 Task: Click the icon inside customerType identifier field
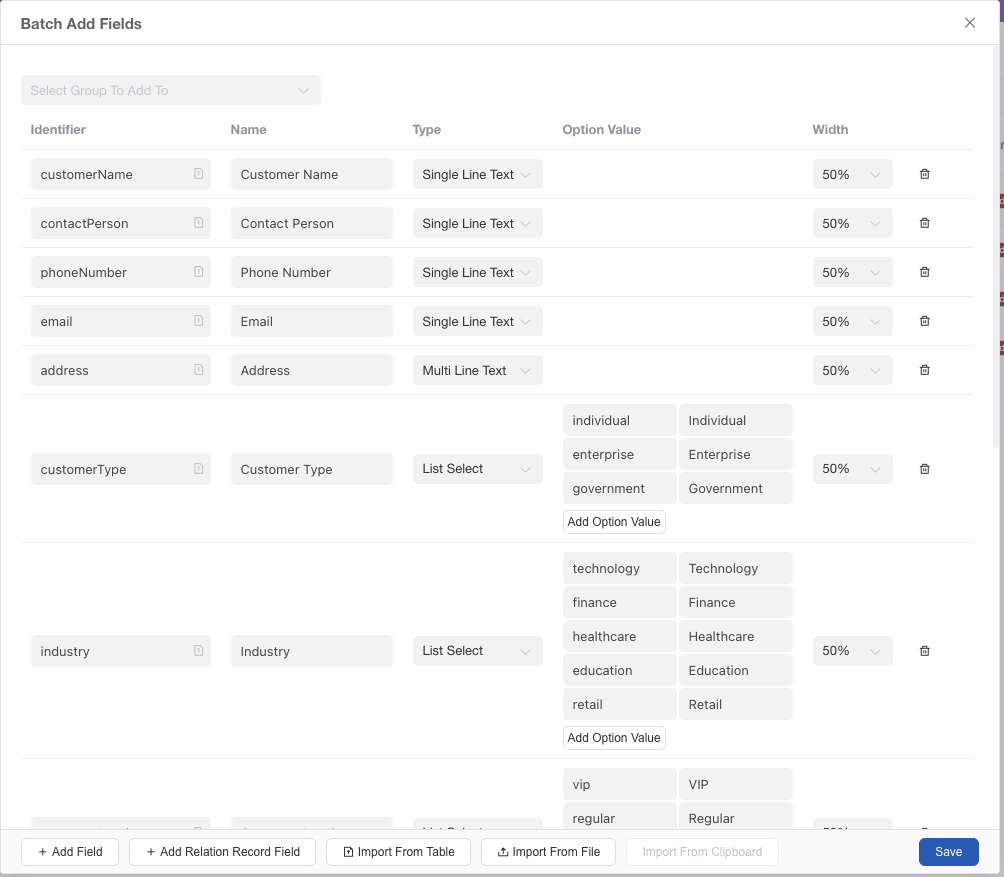(198, 469)
